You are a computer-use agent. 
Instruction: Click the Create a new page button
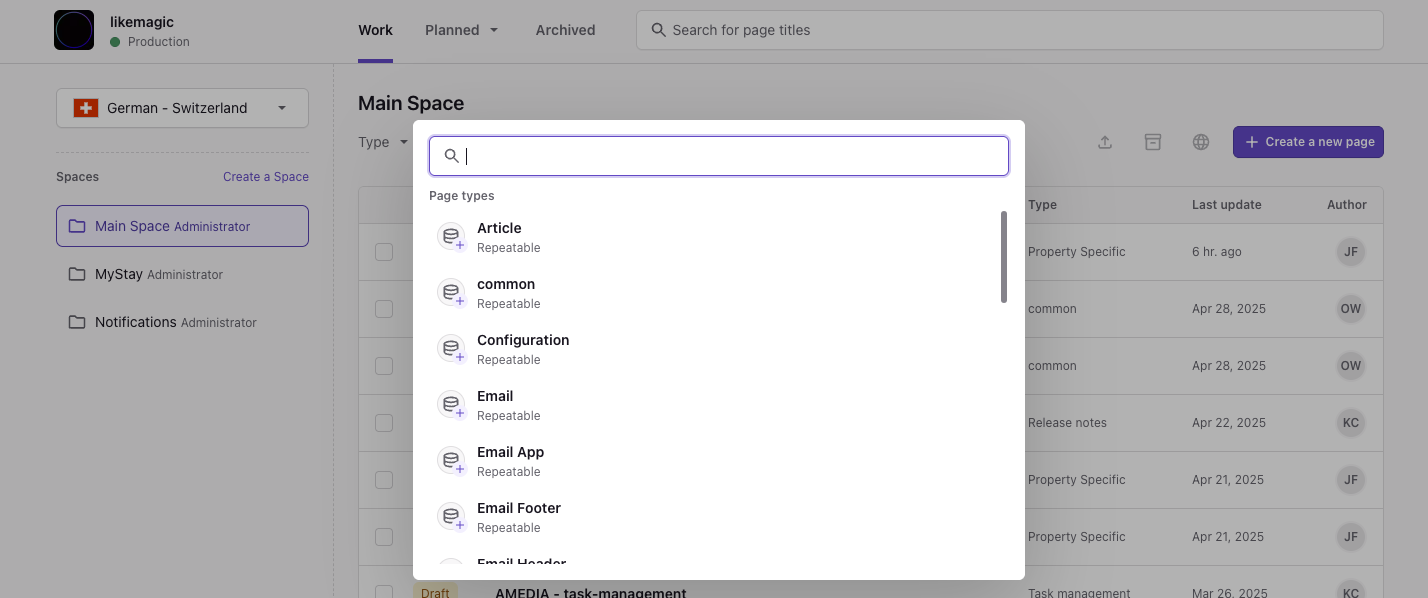point(1308,142)
